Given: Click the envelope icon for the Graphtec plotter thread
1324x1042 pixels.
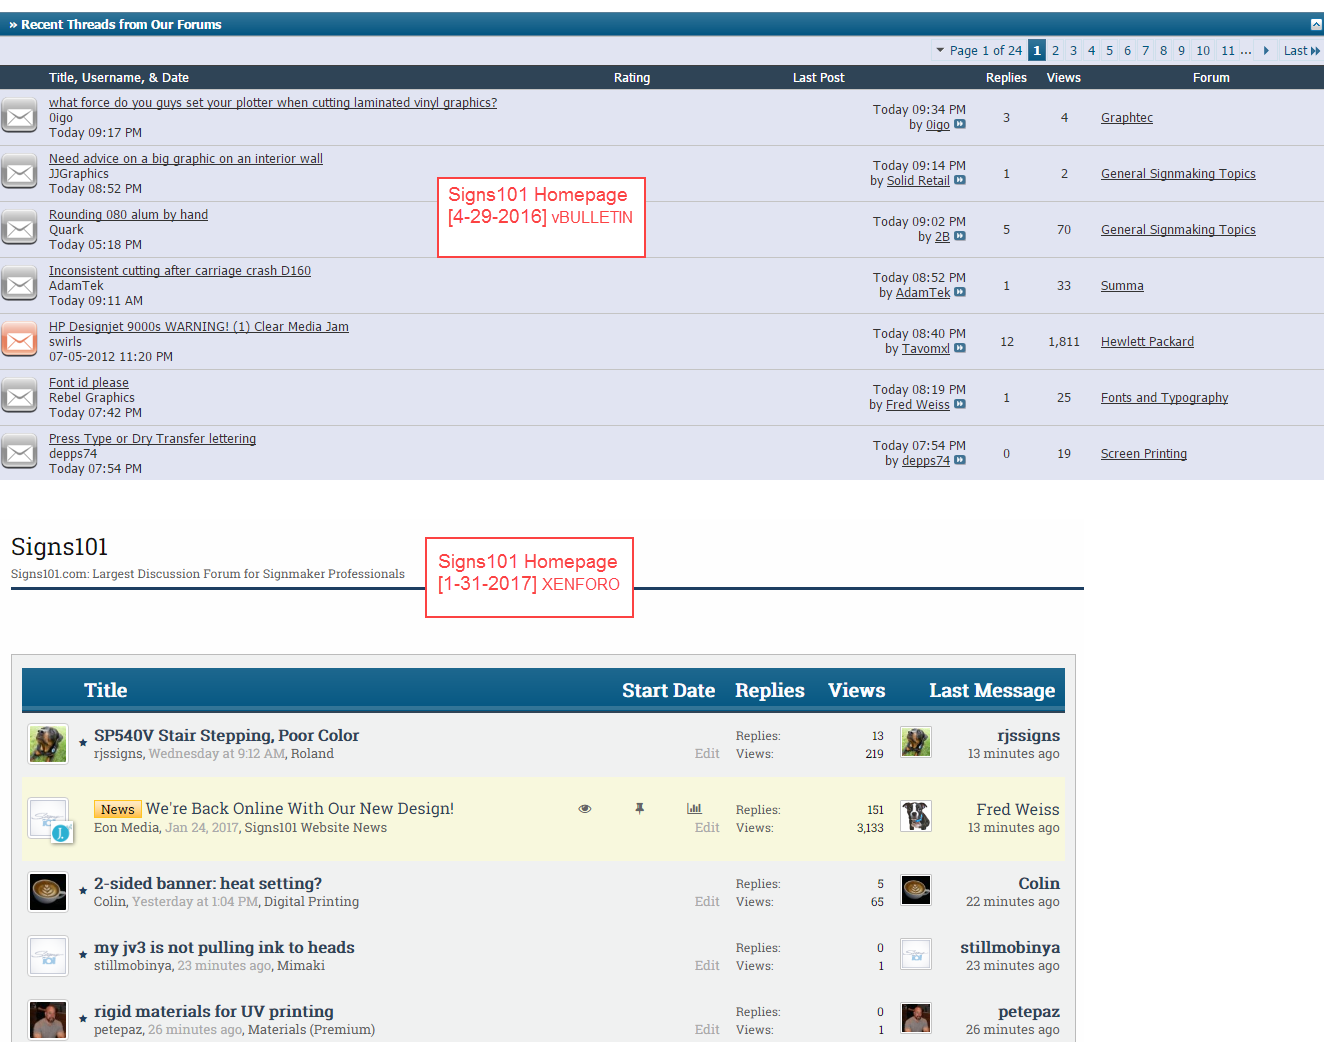Looking at the screenshot, I should click(19, 117).
